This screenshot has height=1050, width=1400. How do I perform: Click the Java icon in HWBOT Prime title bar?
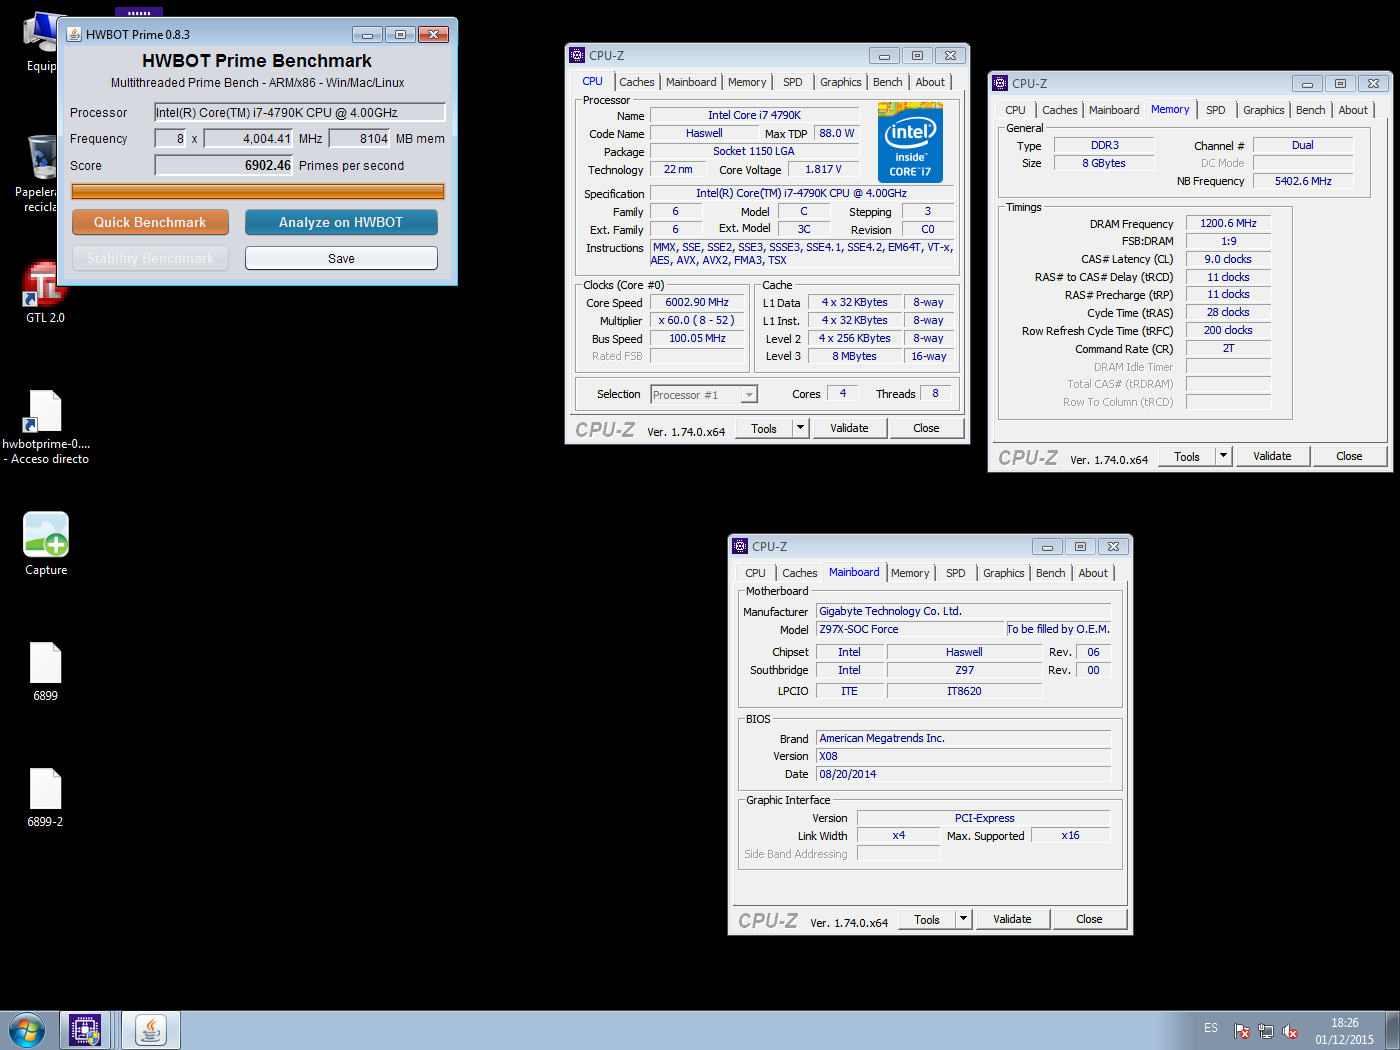74,34
